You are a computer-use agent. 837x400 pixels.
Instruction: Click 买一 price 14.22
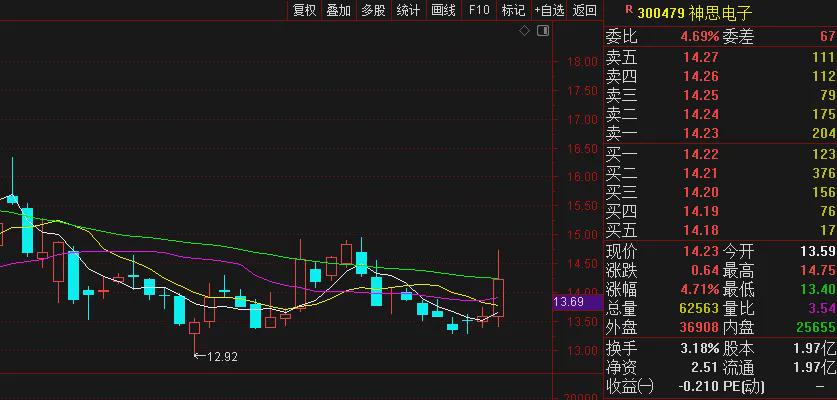coord(701,155)
